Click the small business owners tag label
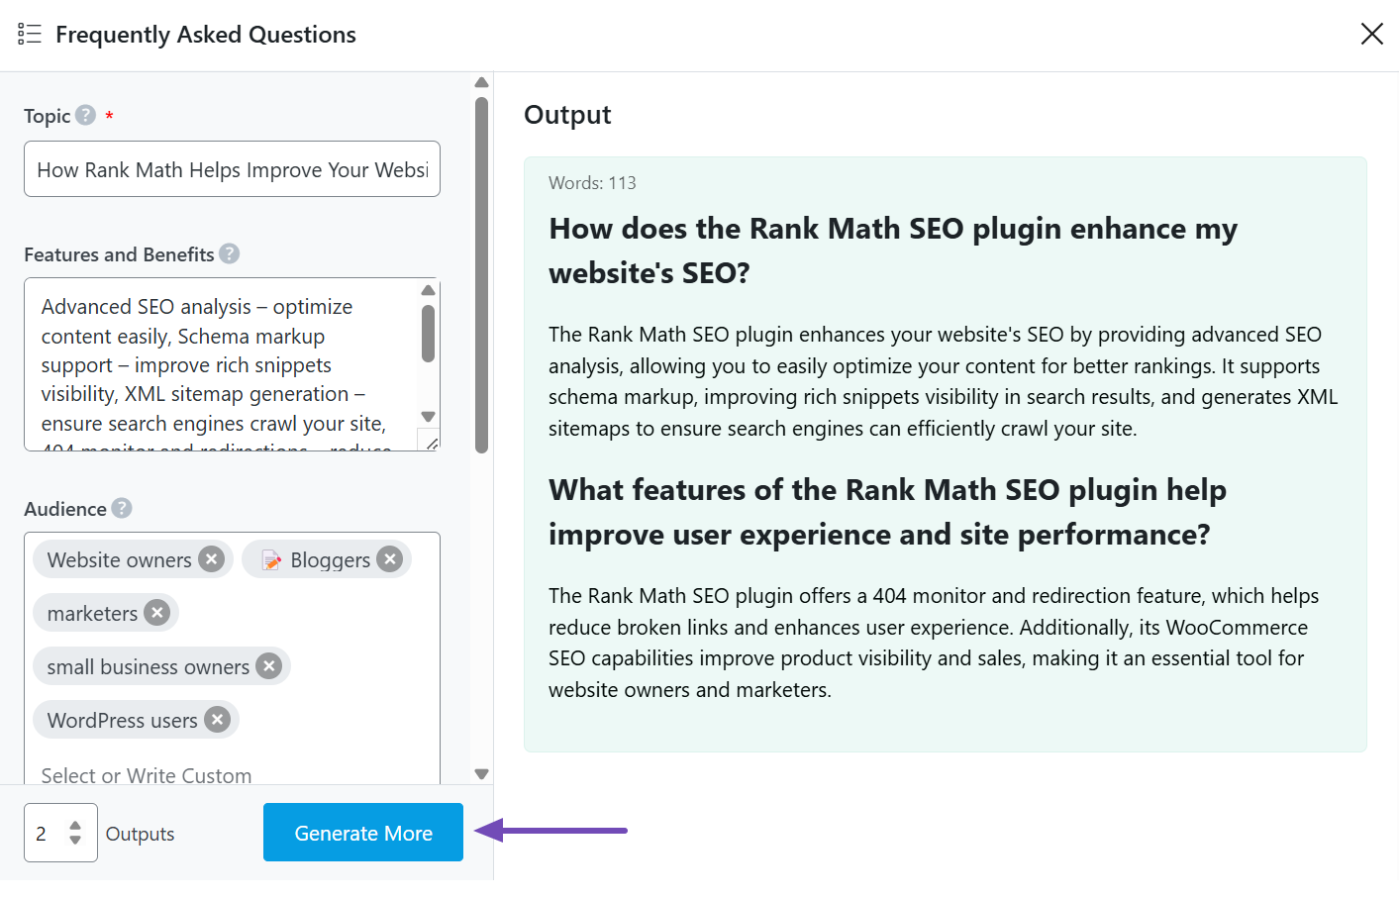Screen dimensions: 1399x918 148,667
